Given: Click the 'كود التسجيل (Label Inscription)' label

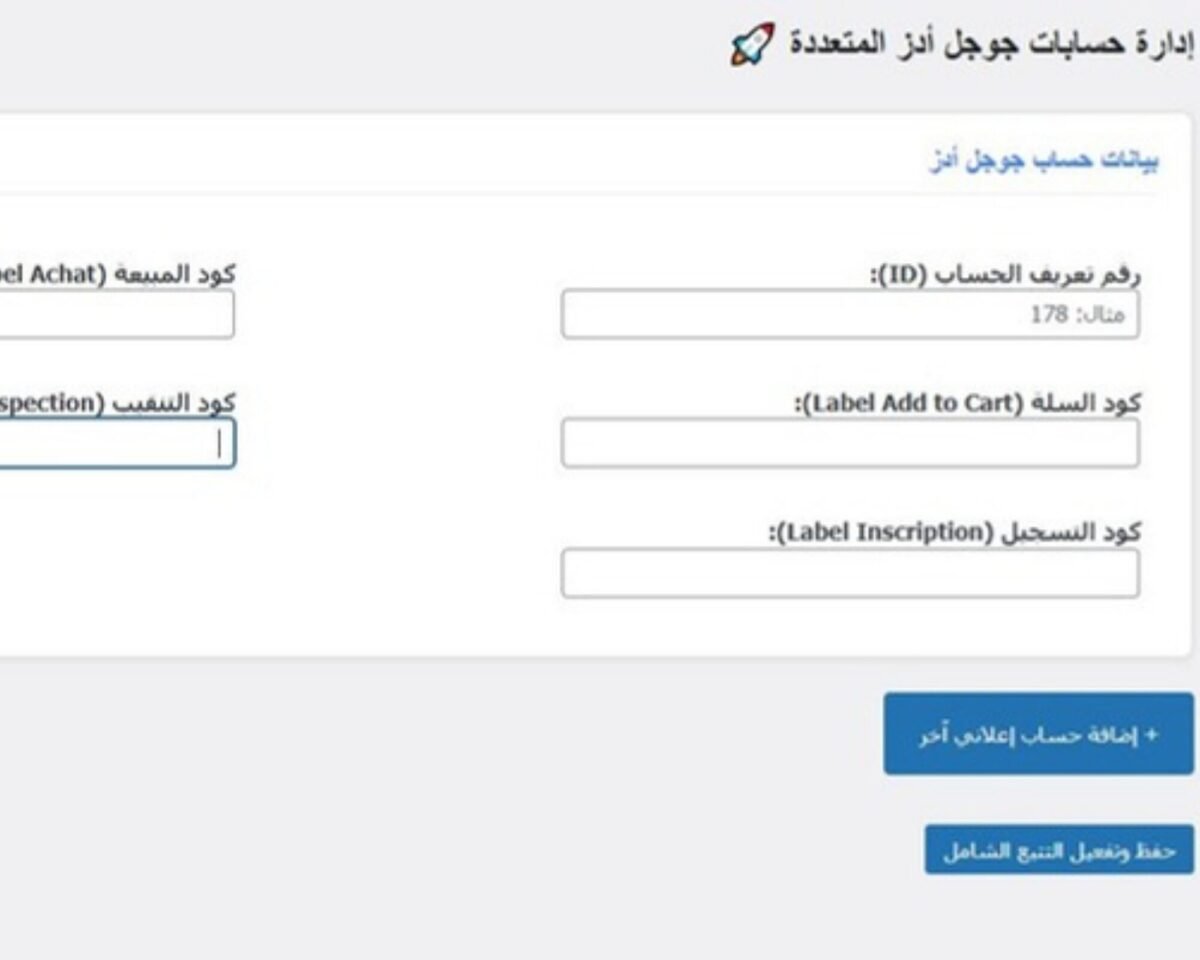Looking at the screenshot, I should (954, 532).
